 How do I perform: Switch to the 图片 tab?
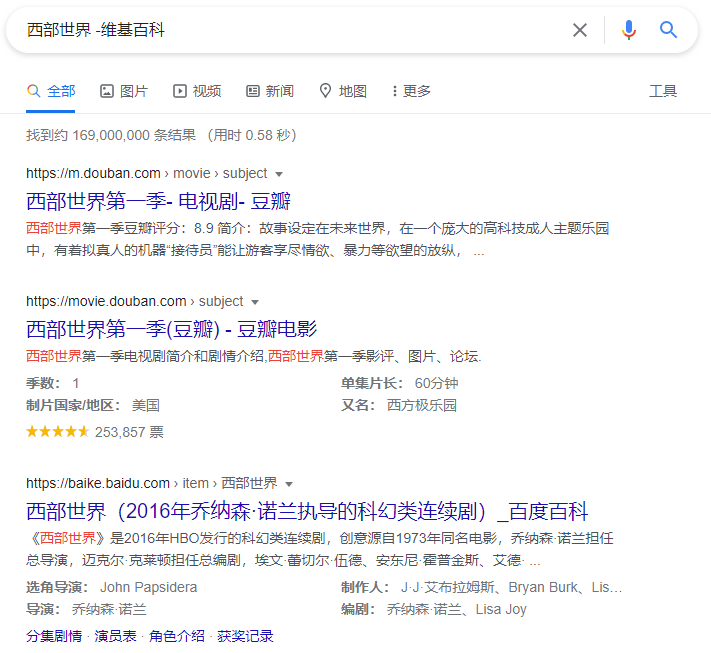click(x=123, y=91)
